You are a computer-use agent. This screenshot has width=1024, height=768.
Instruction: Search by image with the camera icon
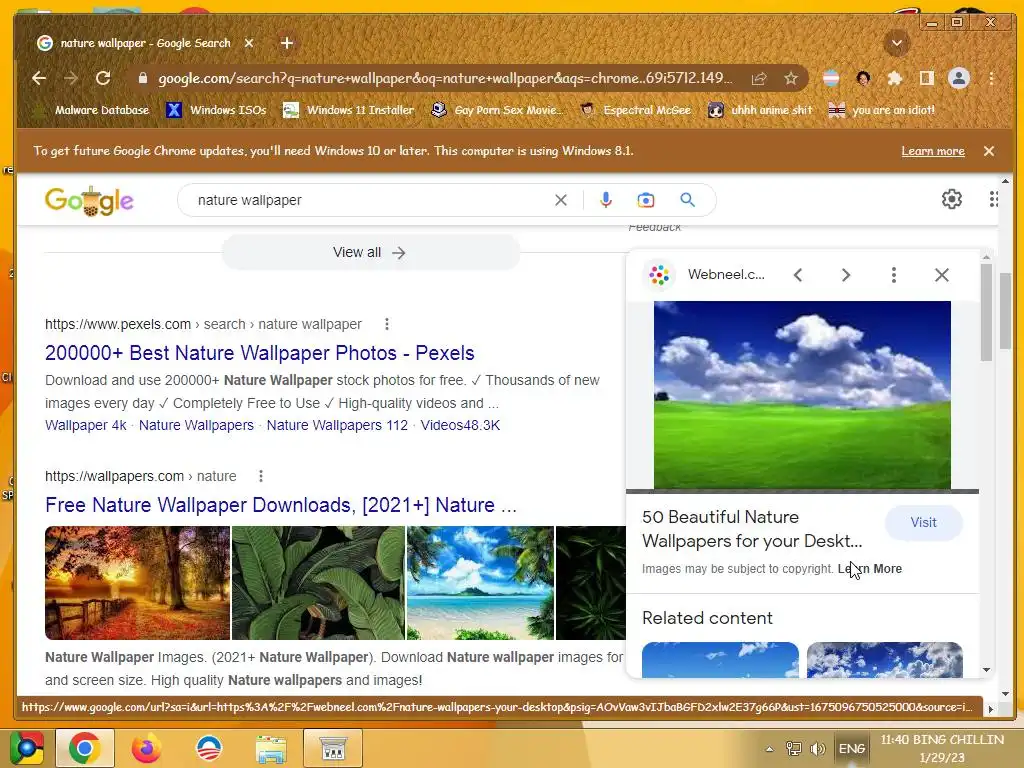[646, 200]
